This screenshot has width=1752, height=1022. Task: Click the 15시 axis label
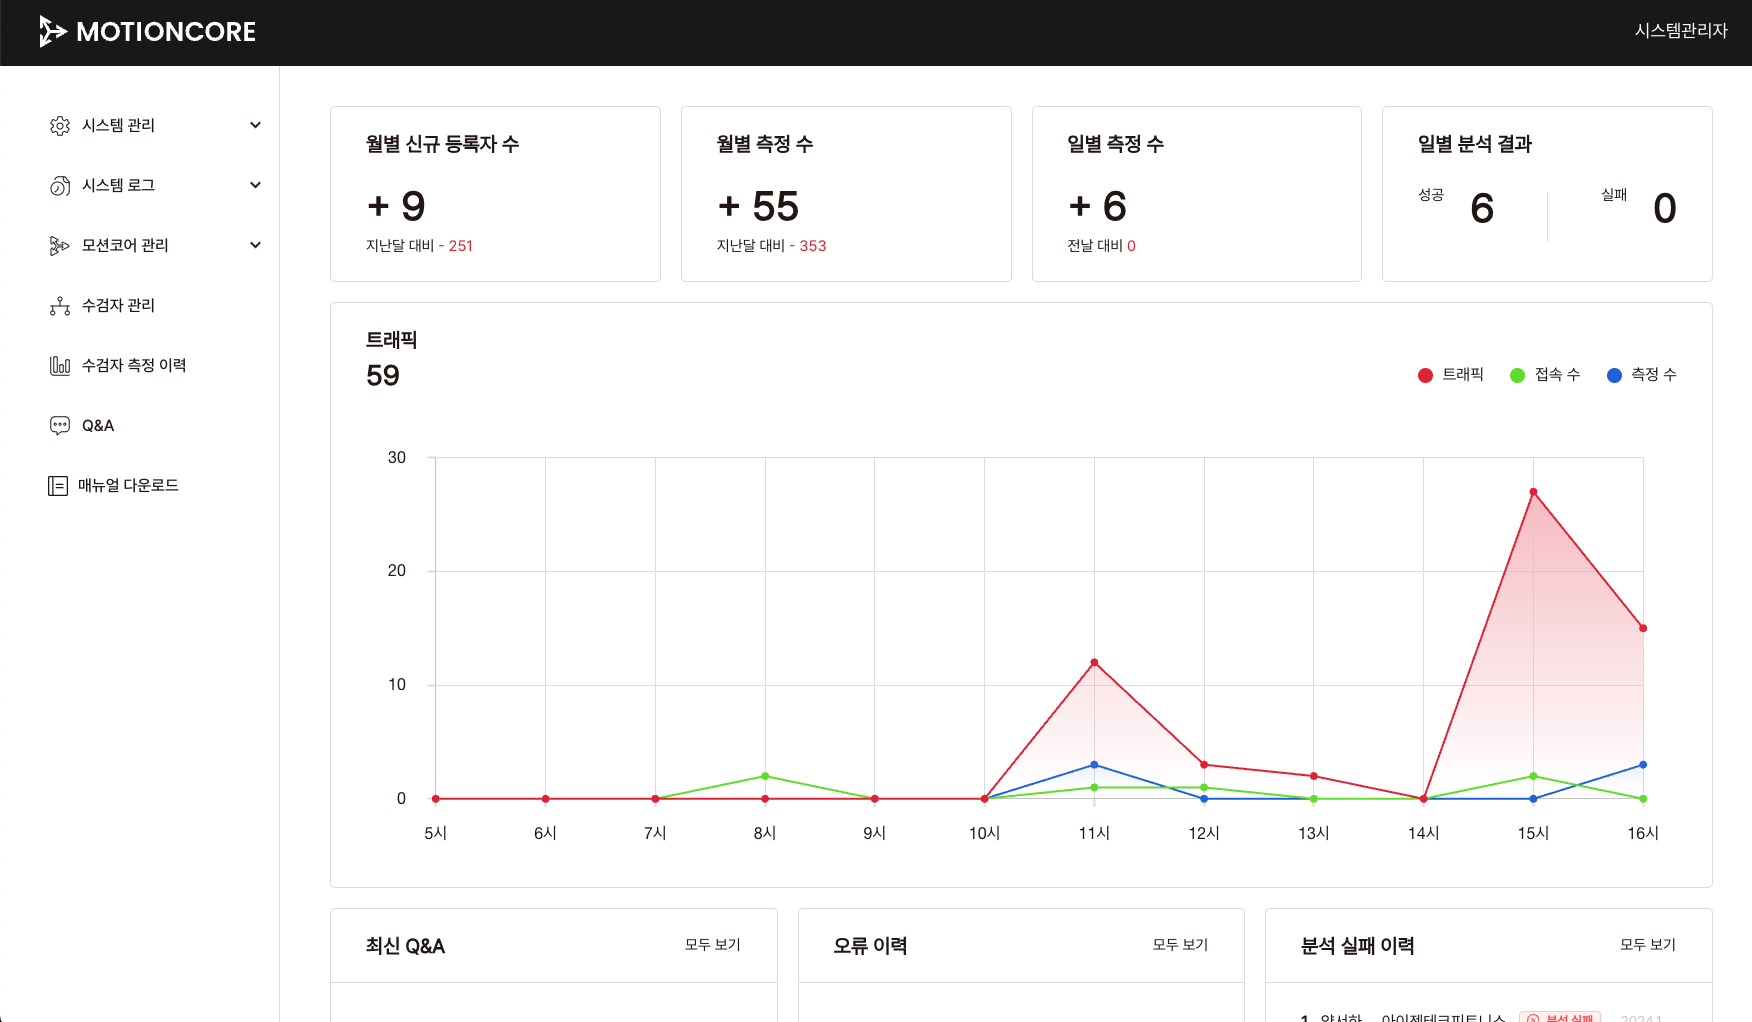[x=1533, y=833]
